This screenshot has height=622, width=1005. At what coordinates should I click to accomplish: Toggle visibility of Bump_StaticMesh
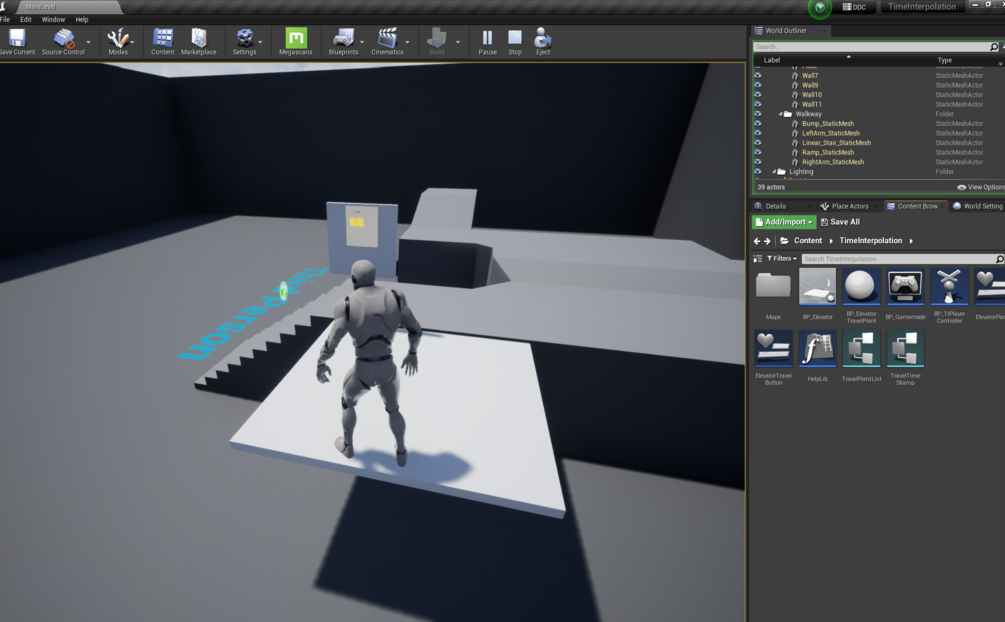758,123
